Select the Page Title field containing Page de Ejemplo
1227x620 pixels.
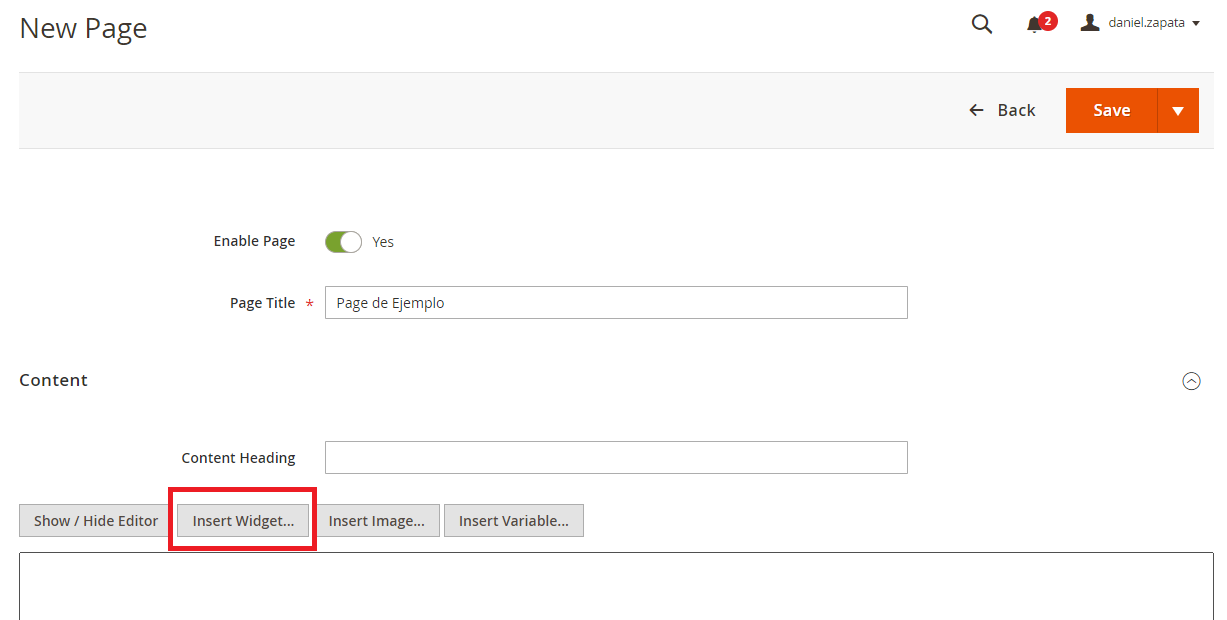616,302
